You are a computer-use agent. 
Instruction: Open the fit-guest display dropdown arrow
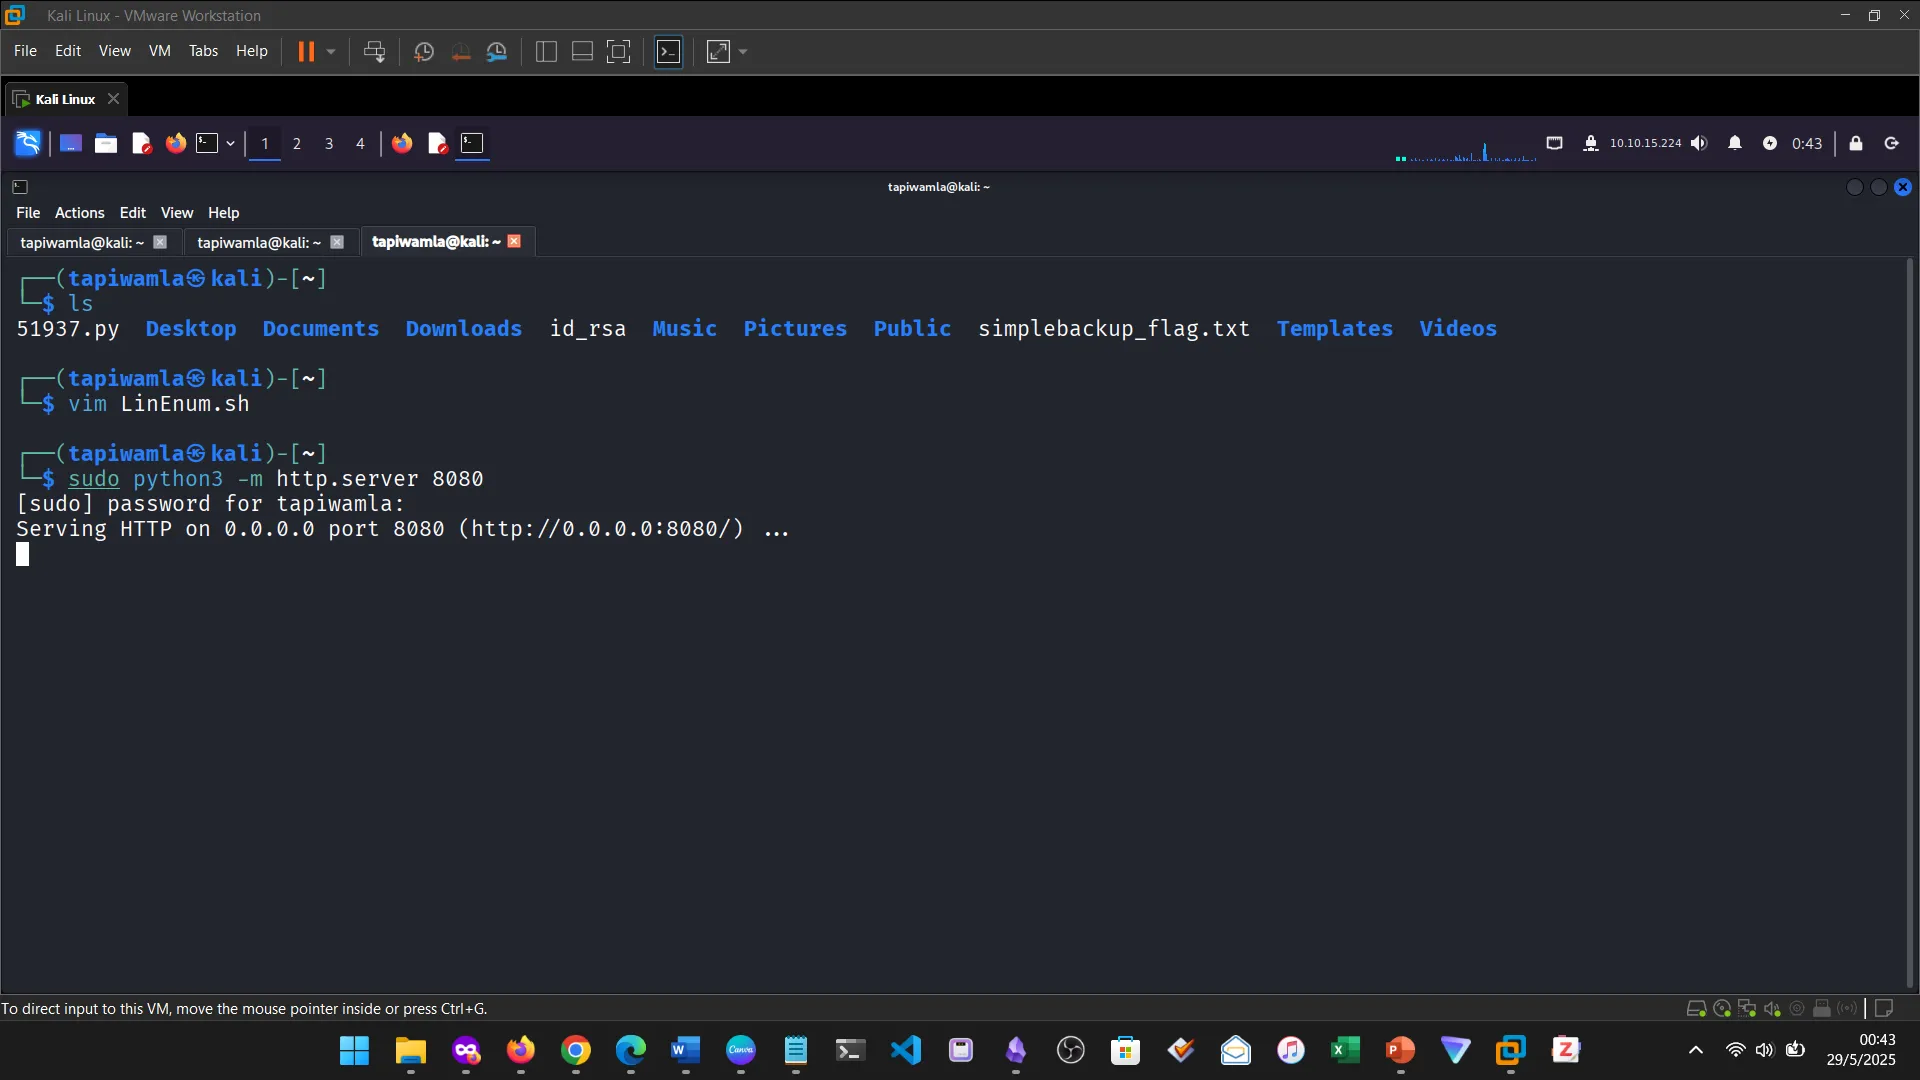pos(741,51)
